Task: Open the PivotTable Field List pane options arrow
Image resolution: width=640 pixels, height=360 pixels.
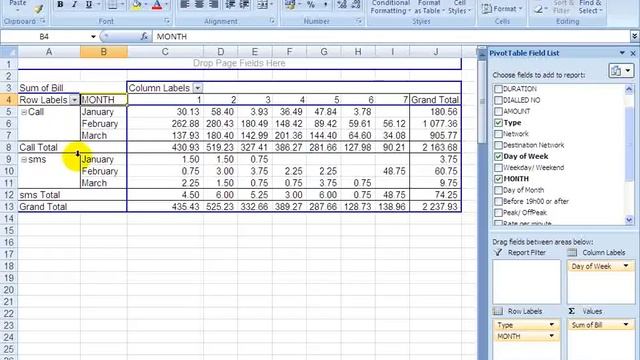Action: pos(622,53)
